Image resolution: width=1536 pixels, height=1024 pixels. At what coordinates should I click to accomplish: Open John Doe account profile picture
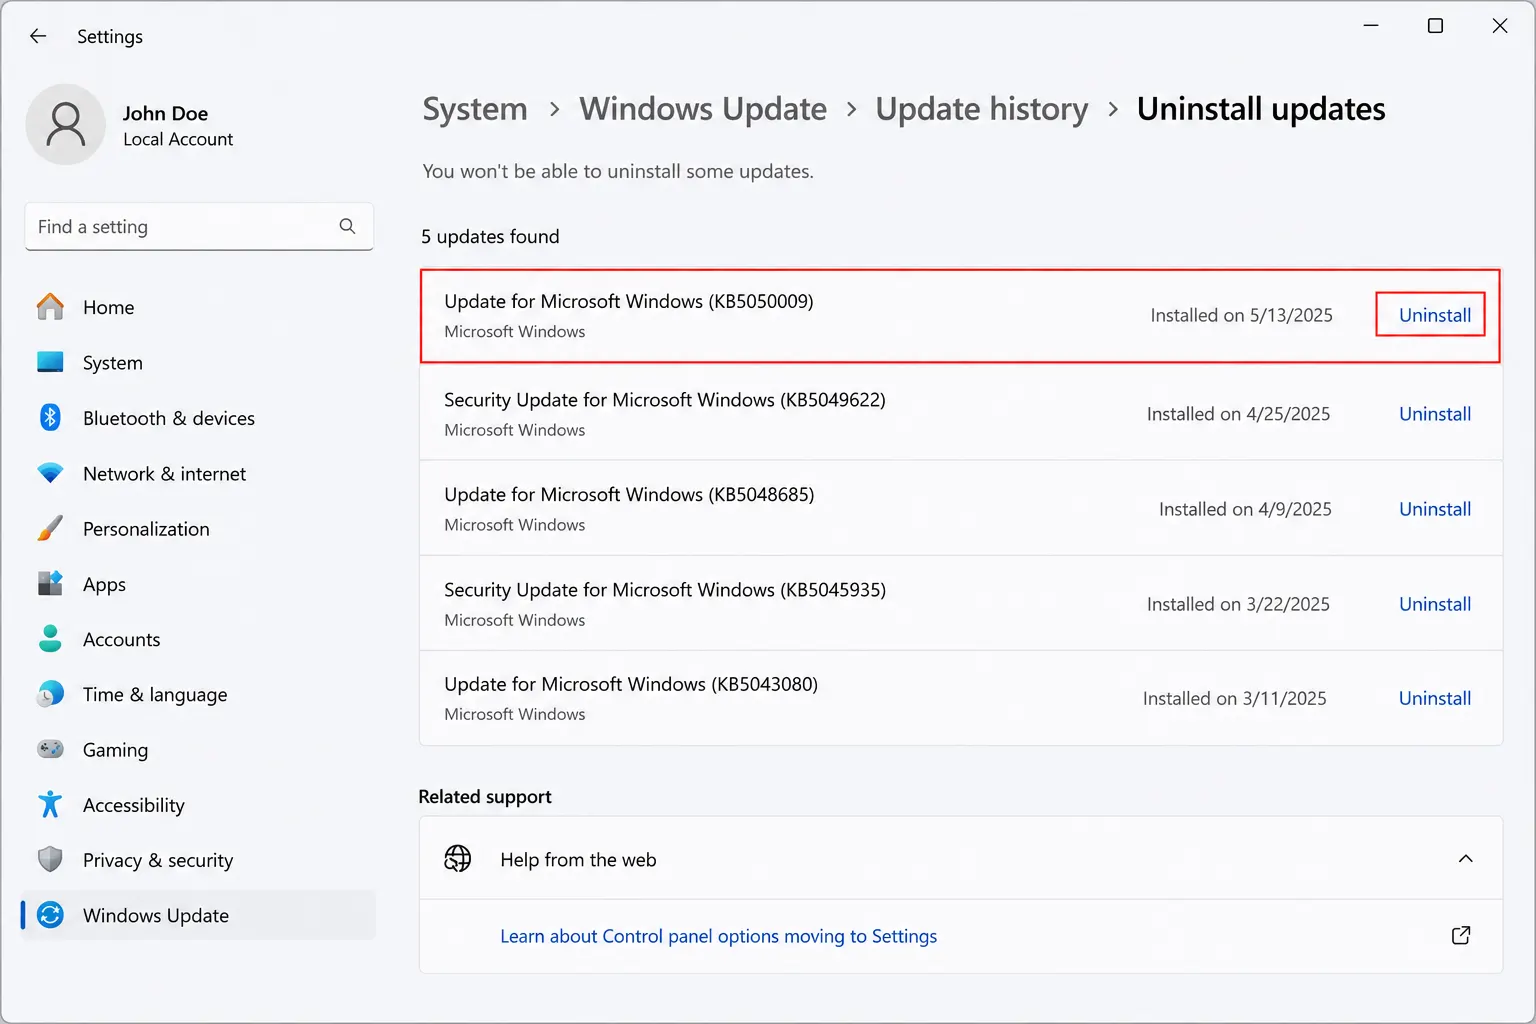tap(65, 124)
